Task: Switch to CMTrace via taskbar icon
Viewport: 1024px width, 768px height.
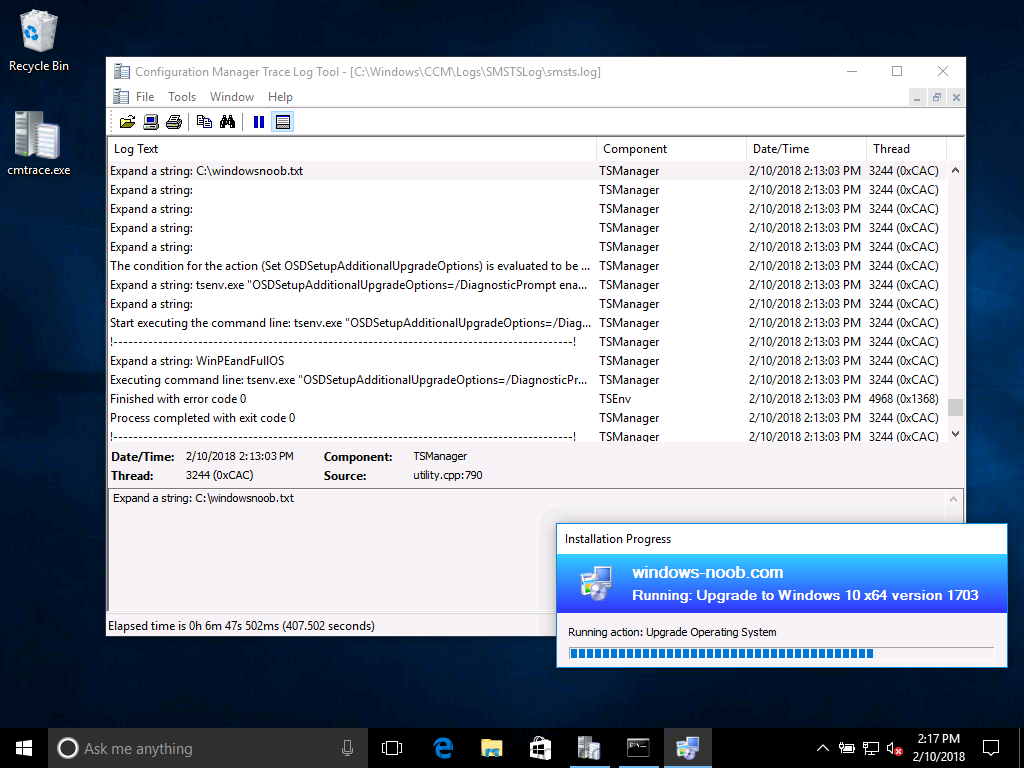Action: (589, 748)
